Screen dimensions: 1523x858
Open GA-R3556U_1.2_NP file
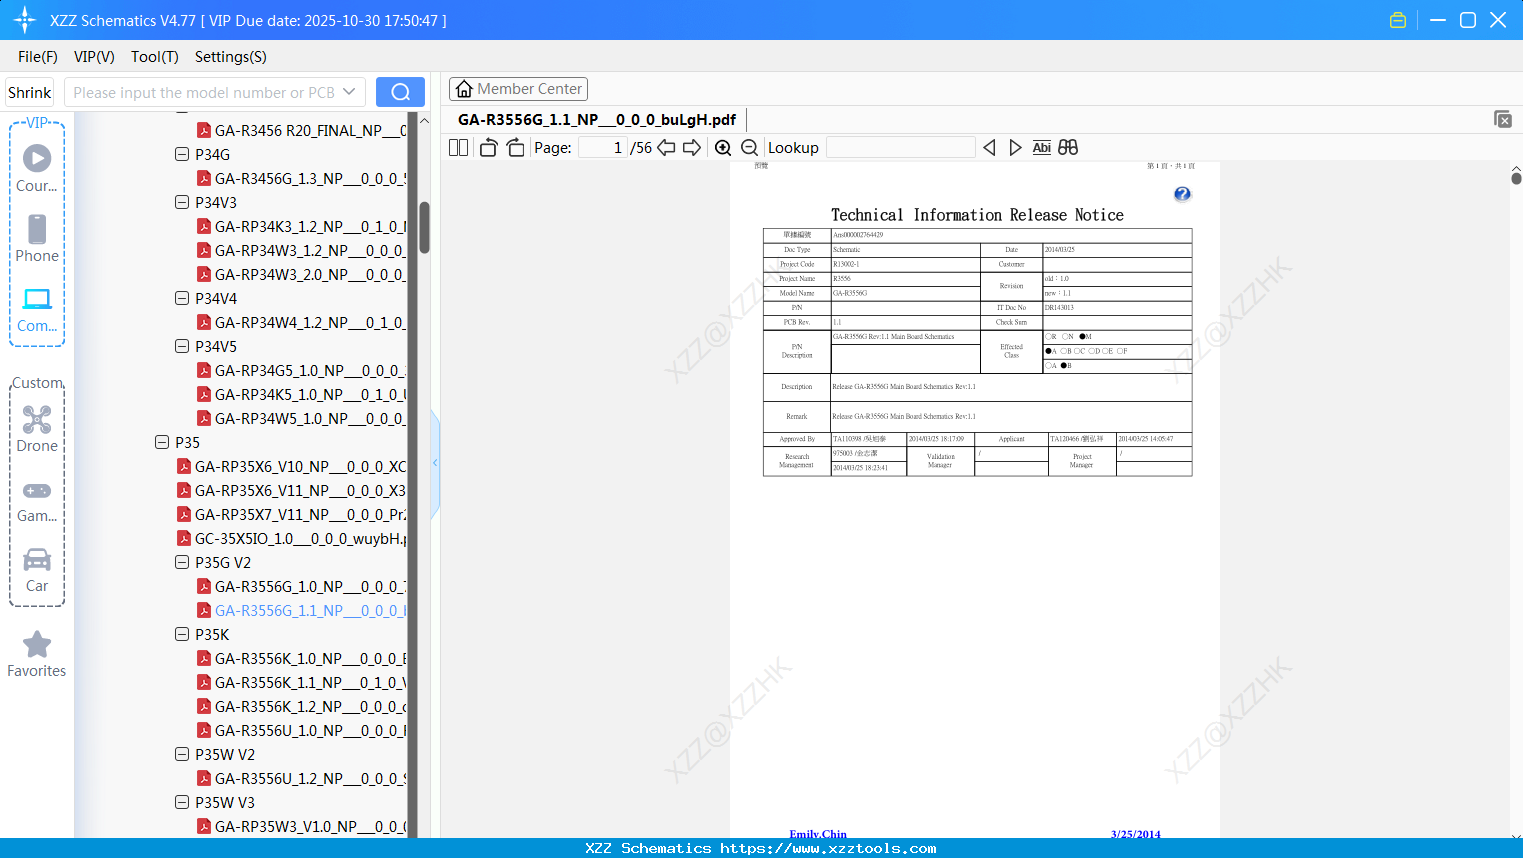point(301,779)
